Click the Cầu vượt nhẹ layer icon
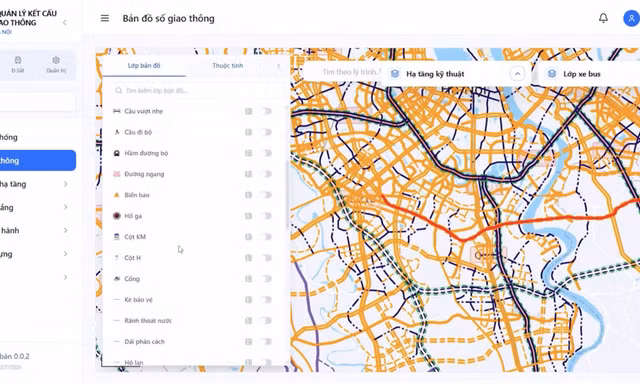The image size is (640, 384). (x=117, y=111)
